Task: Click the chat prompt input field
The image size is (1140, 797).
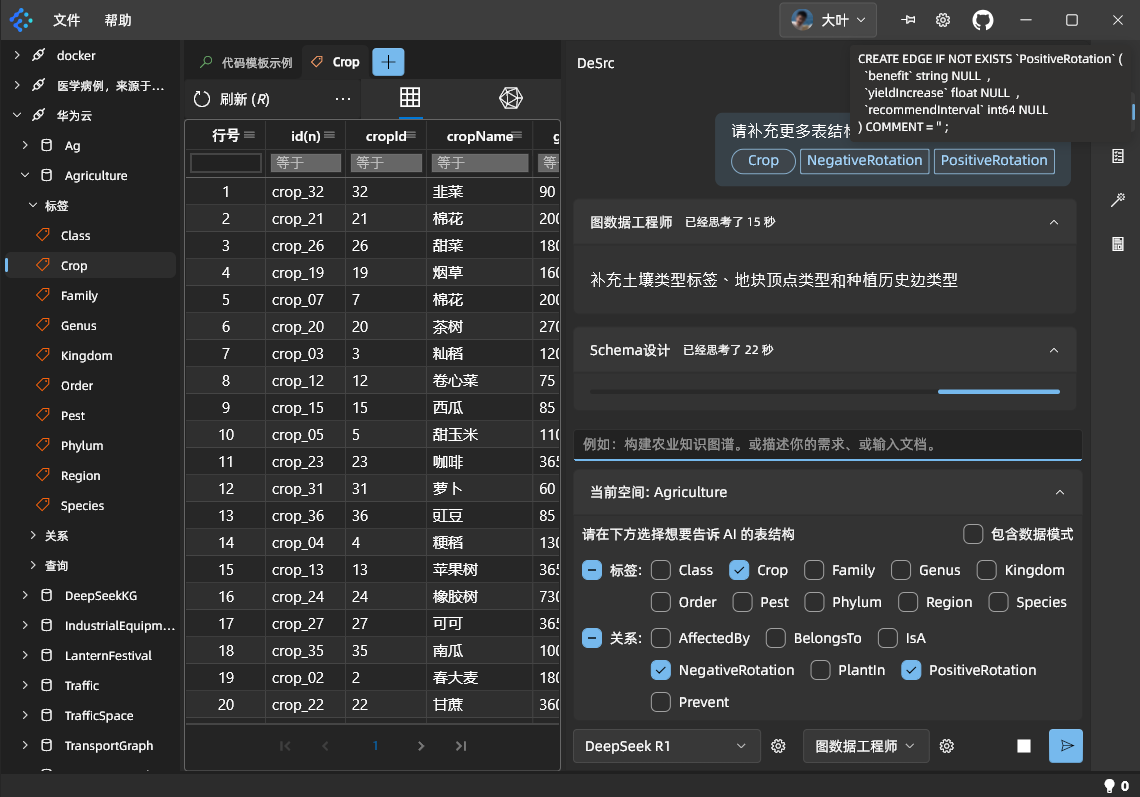Action: 827,444
